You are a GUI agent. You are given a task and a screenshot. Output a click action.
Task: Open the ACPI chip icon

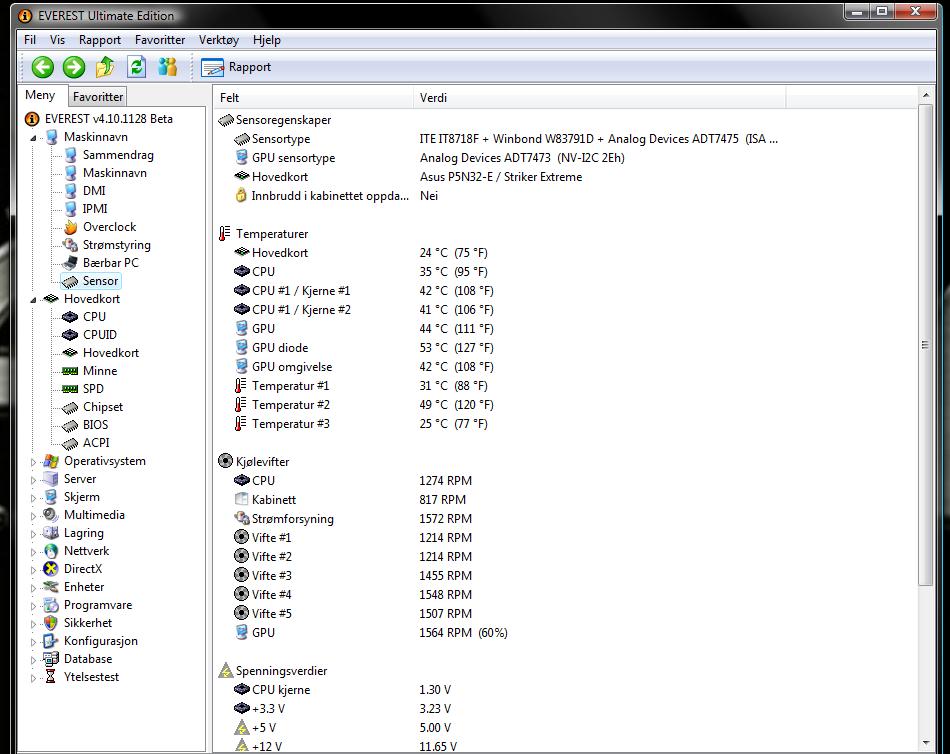pyautogui.click(x=70, y=443)
